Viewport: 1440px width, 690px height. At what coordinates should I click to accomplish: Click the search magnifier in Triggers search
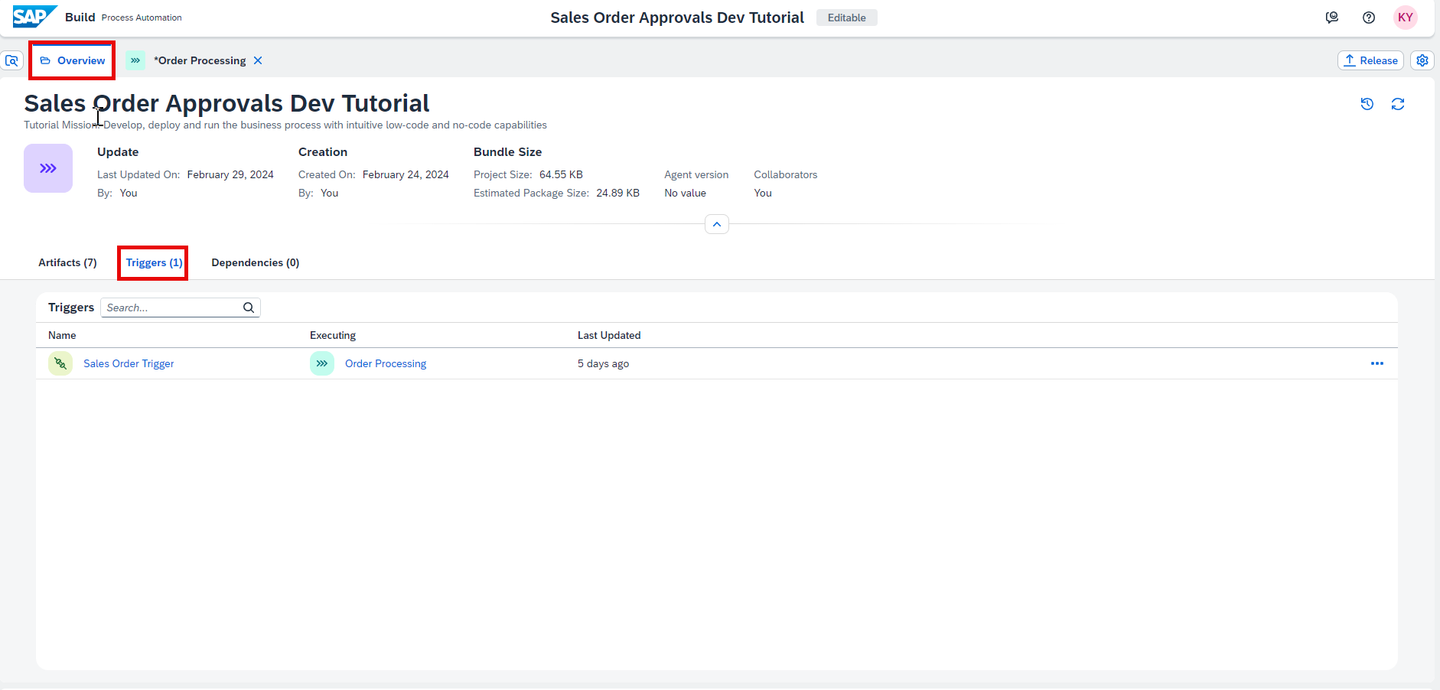point(249,308)
